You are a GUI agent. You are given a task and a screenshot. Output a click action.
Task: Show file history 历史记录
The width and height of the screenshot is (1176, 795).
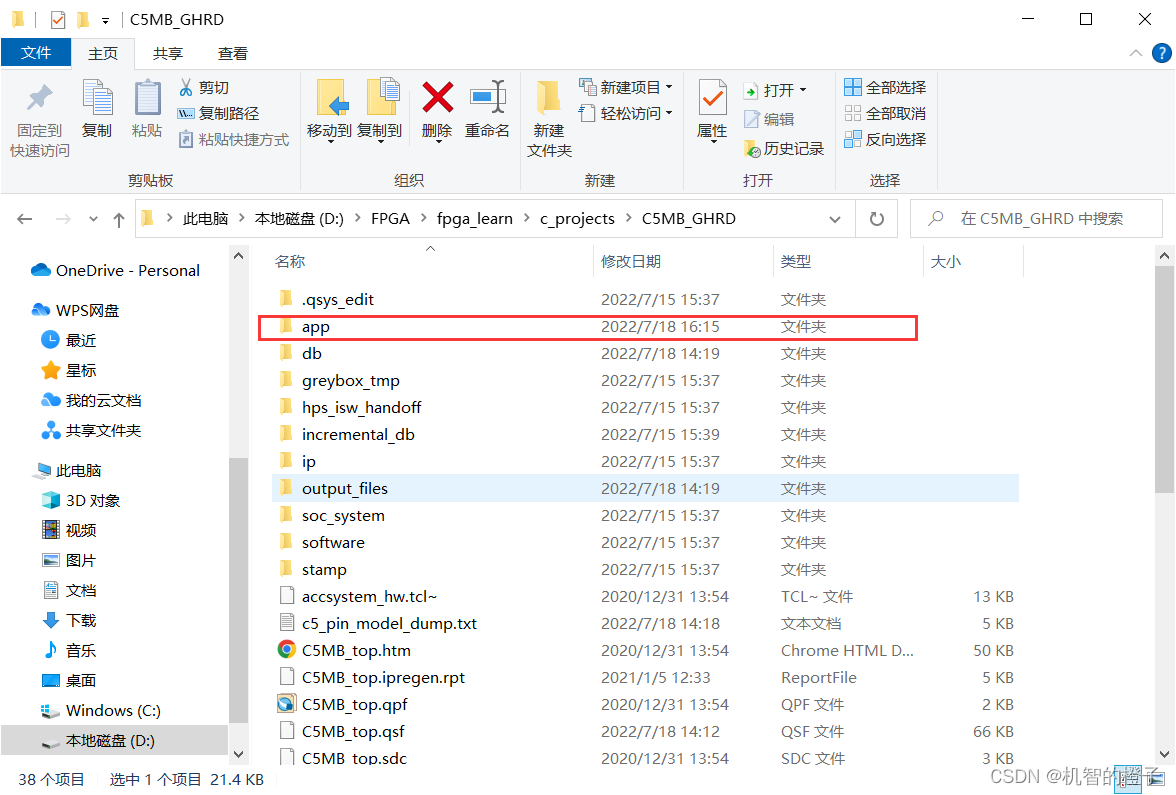coord(784,148)
